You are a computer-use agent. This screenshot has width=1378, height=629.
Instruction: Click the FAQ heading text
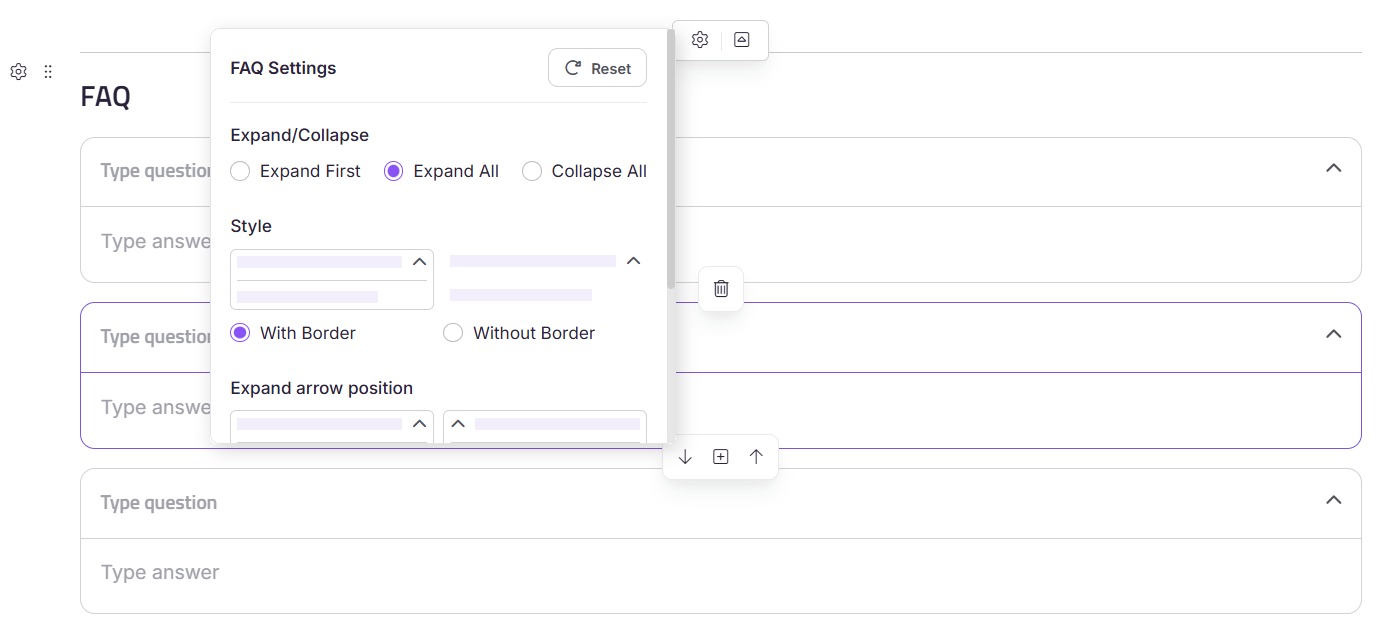pos(105,97)
